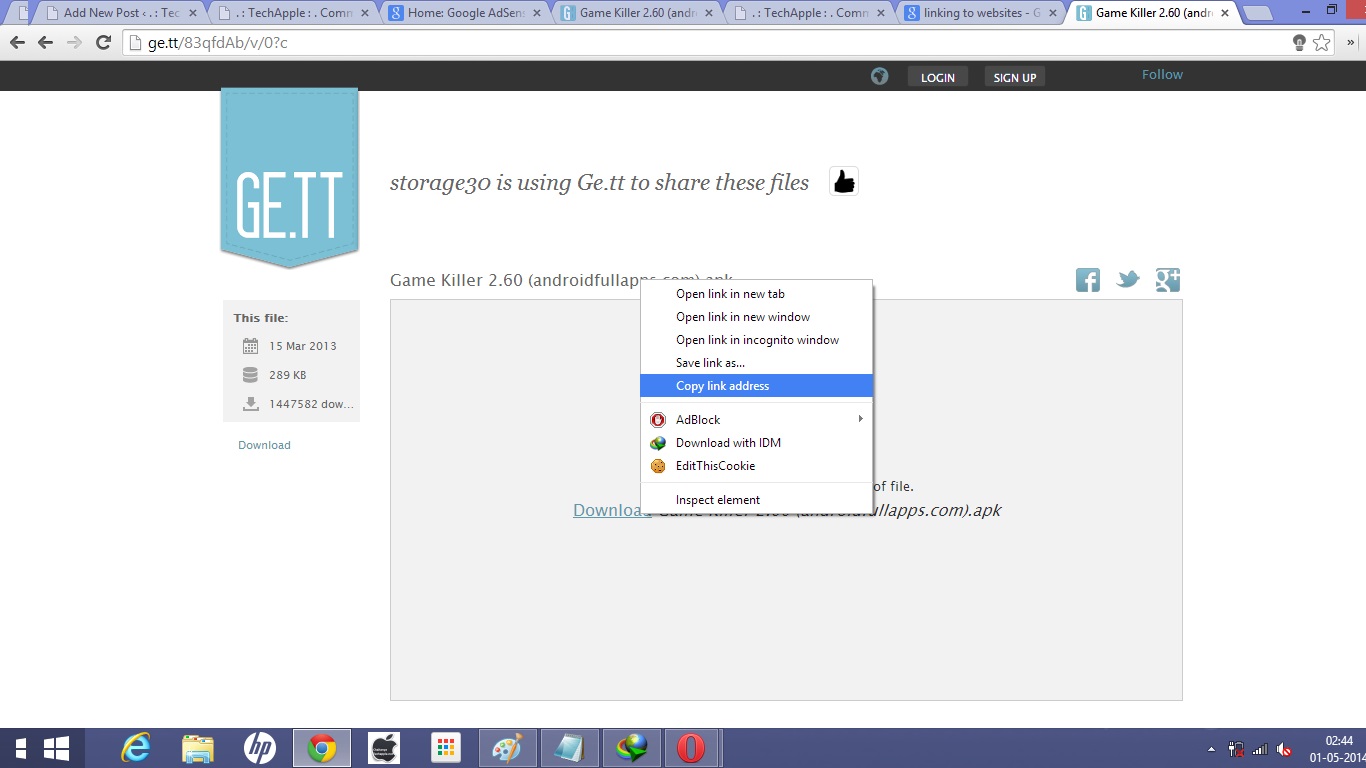Click the Apple logo taskbar icon
Screen dimensions: 1366x768
pyautogui.click(x=384, y=748)
